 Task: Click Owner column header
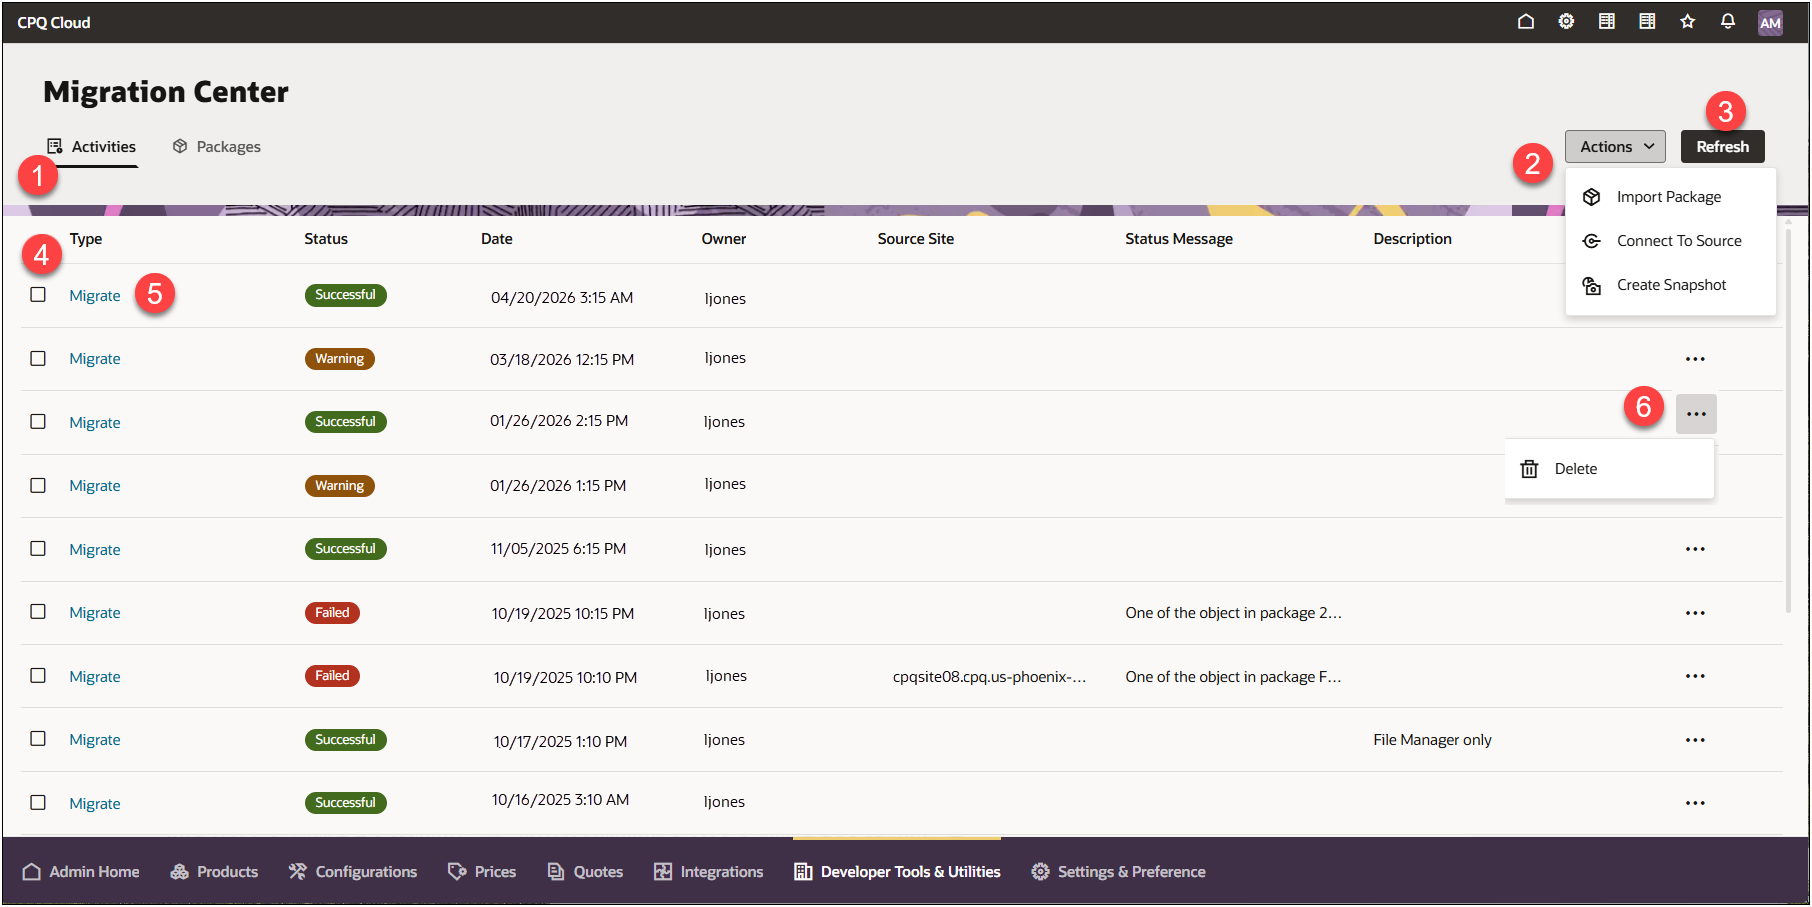724,239
